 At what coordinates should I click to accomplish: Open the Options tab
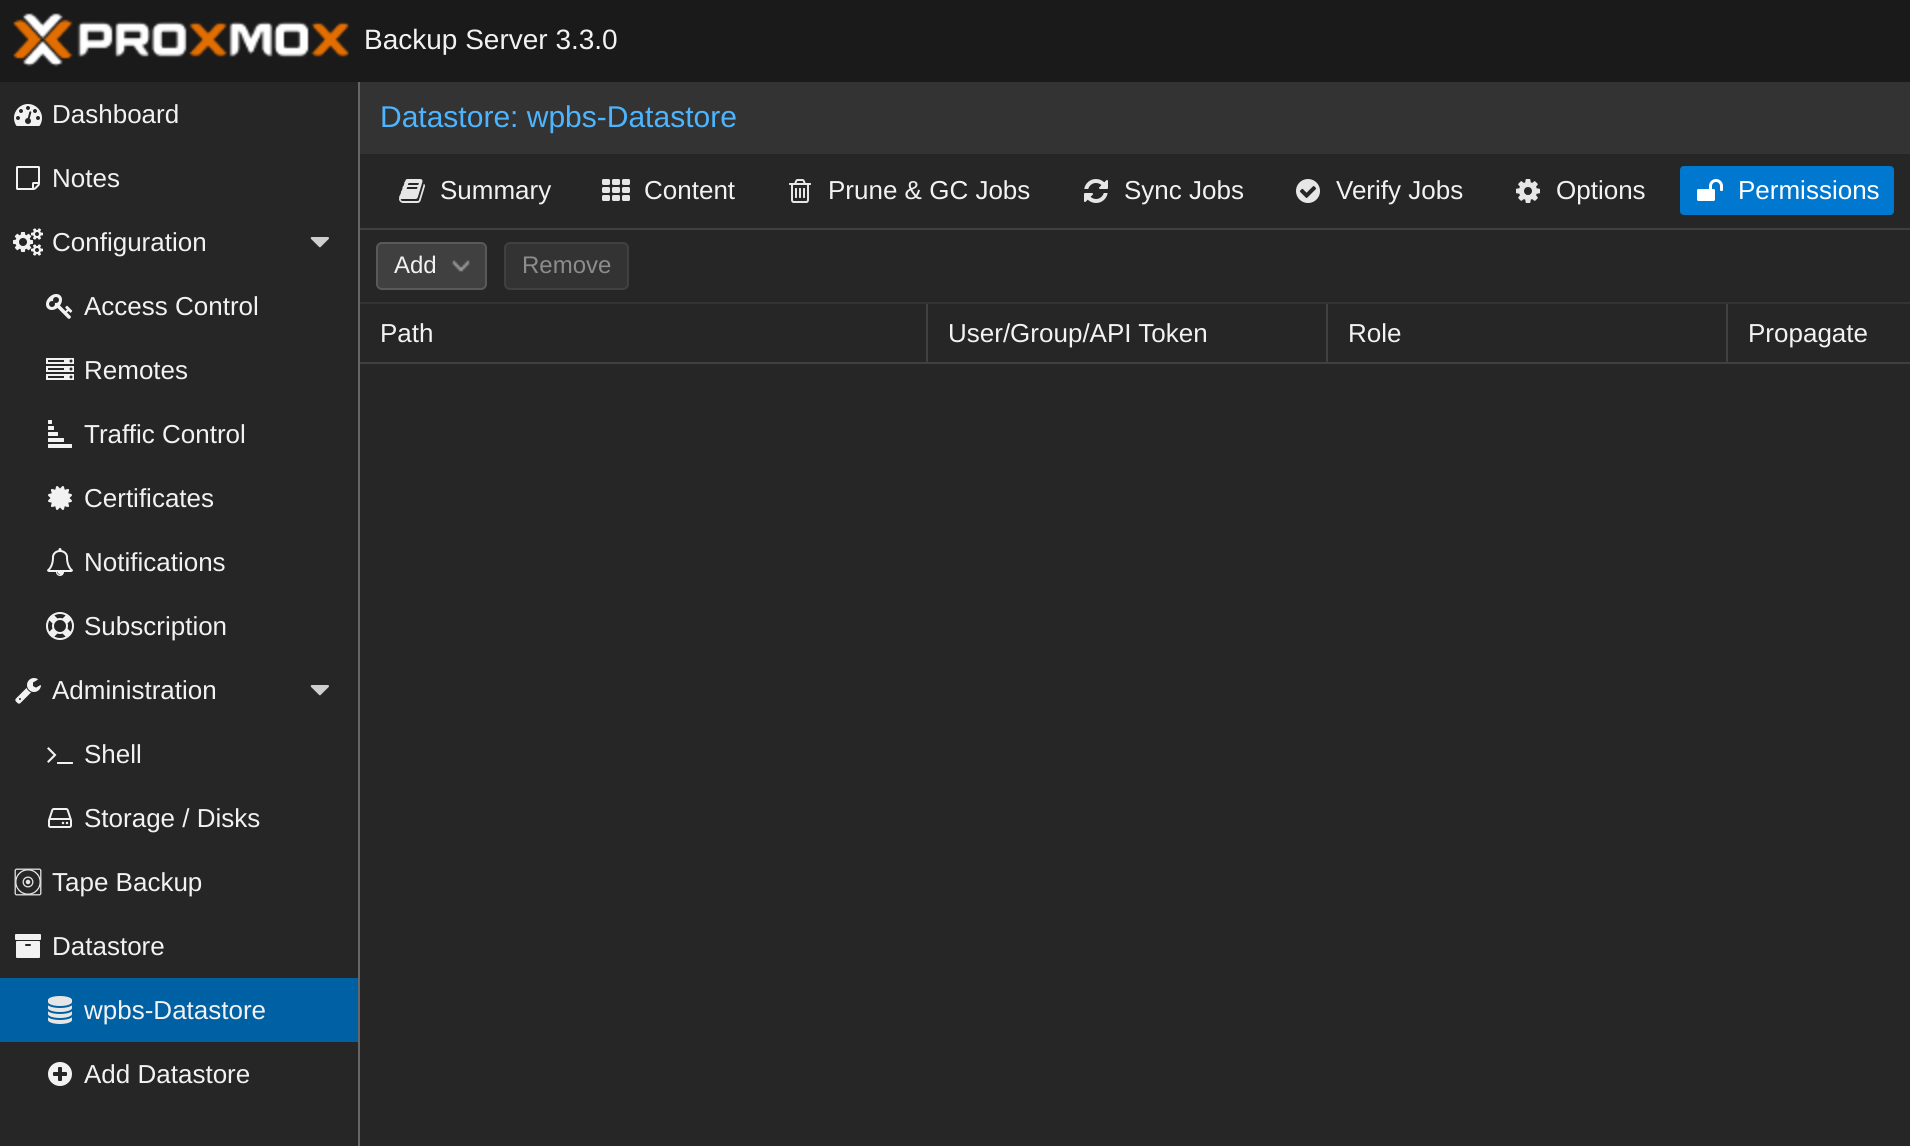click(x=1580, y=191)
